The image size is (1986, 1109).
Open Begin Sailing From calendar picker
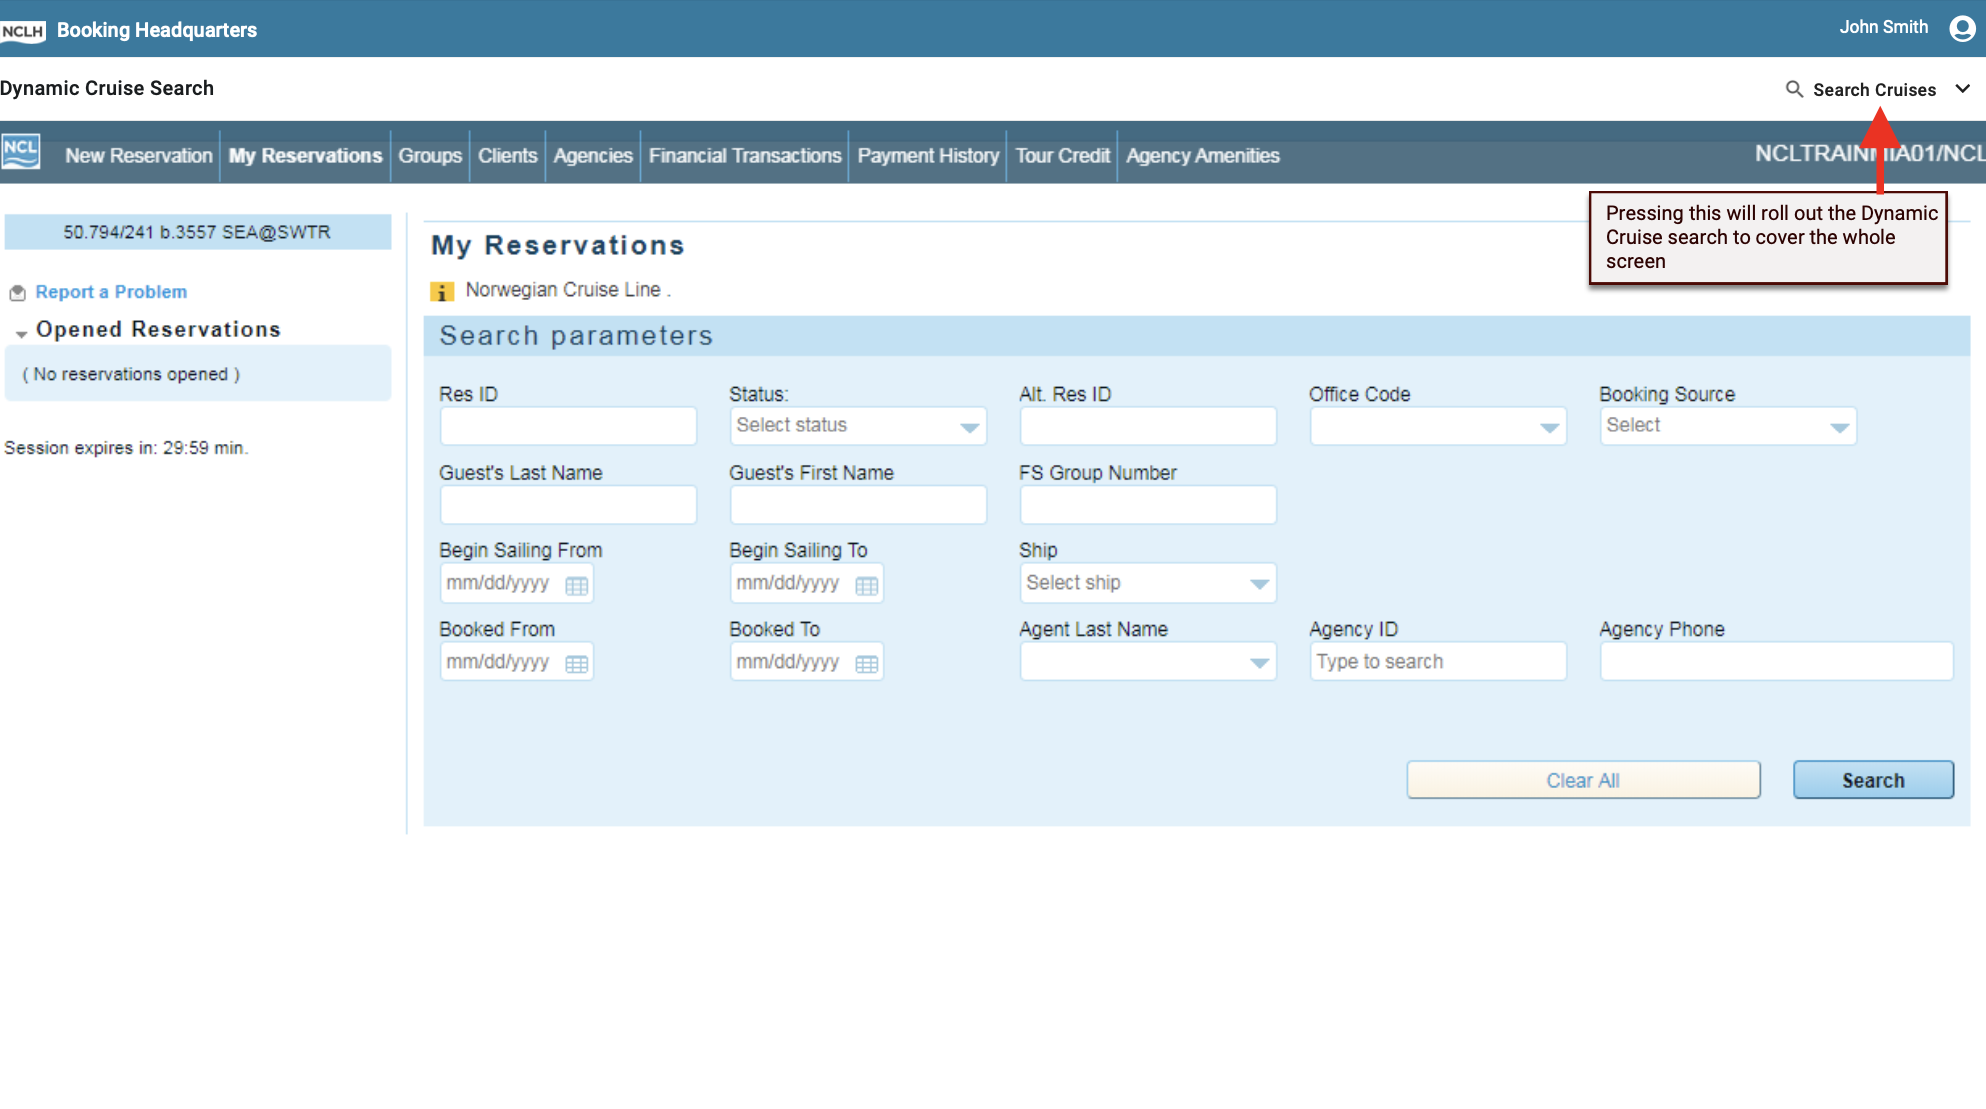click(577, 585)
